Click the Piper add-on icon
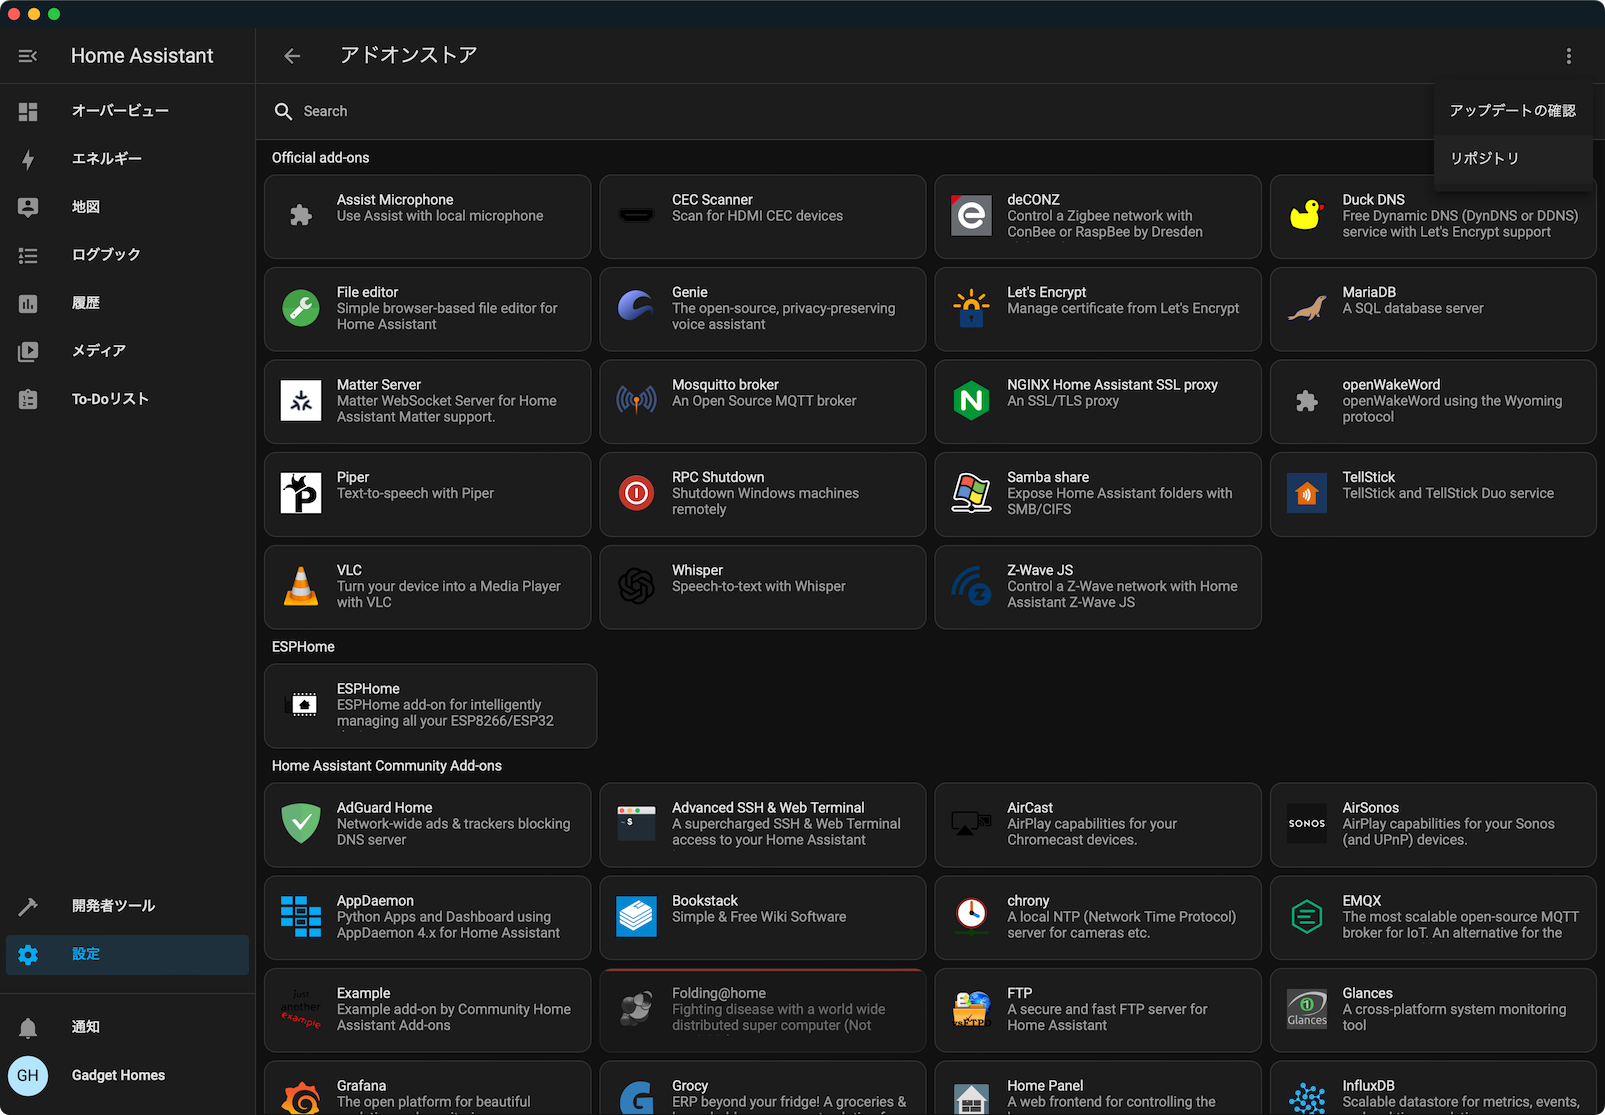 [301, 493]
